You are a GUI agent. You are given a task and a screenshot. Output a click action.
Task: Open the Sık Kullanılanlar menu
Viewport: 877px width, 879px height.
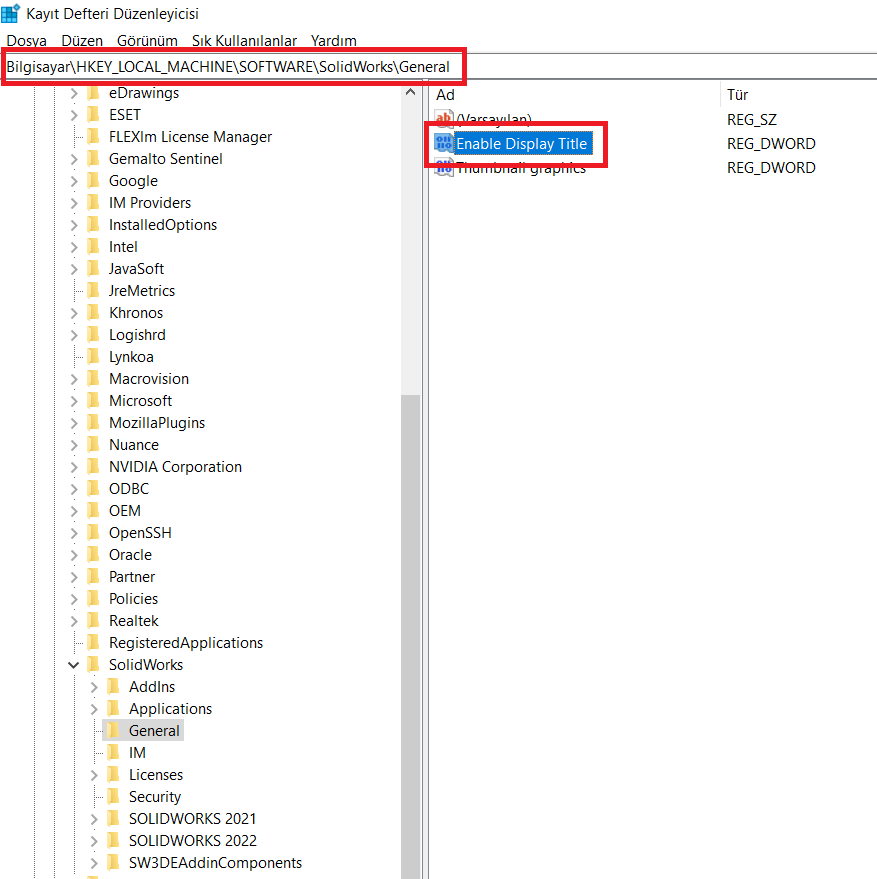pos(244,41)
